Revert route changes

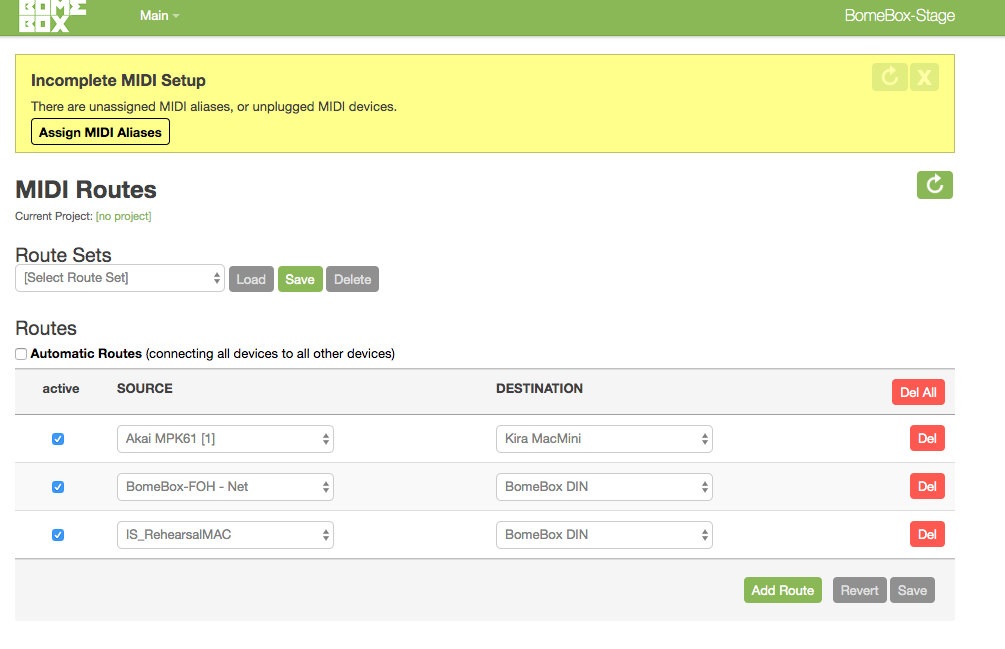pos(860,590)
